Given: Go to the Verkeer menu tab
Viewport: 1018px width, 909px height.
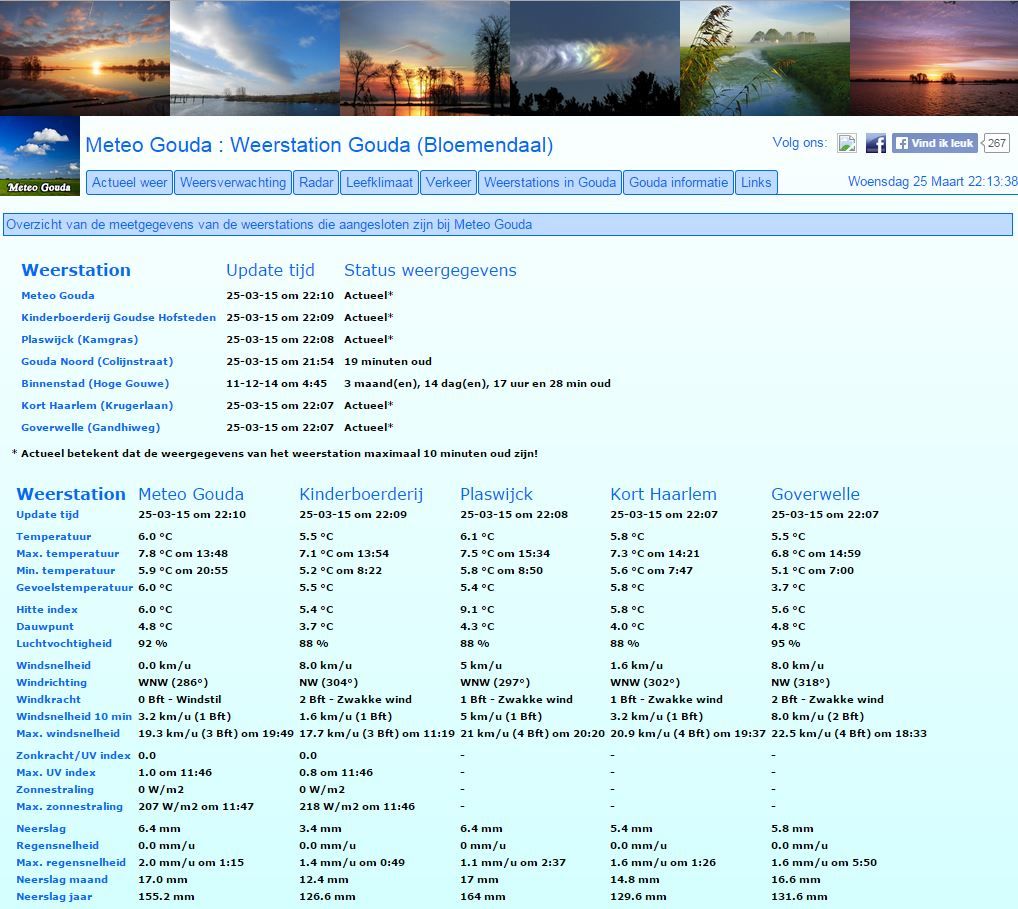Looking at the screenshot, I should pyautogui.click(x=449, y=182).
